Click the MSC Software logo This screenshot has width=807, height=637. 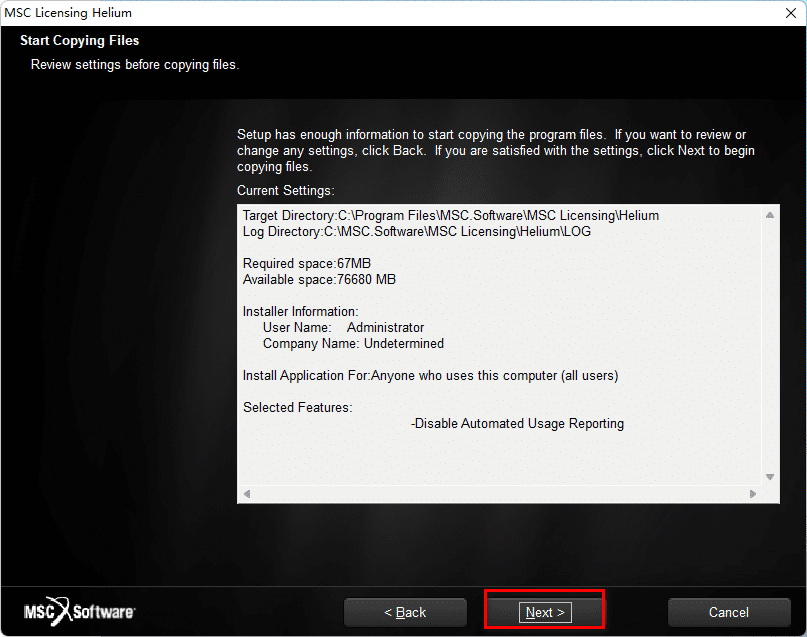[80, 612]
